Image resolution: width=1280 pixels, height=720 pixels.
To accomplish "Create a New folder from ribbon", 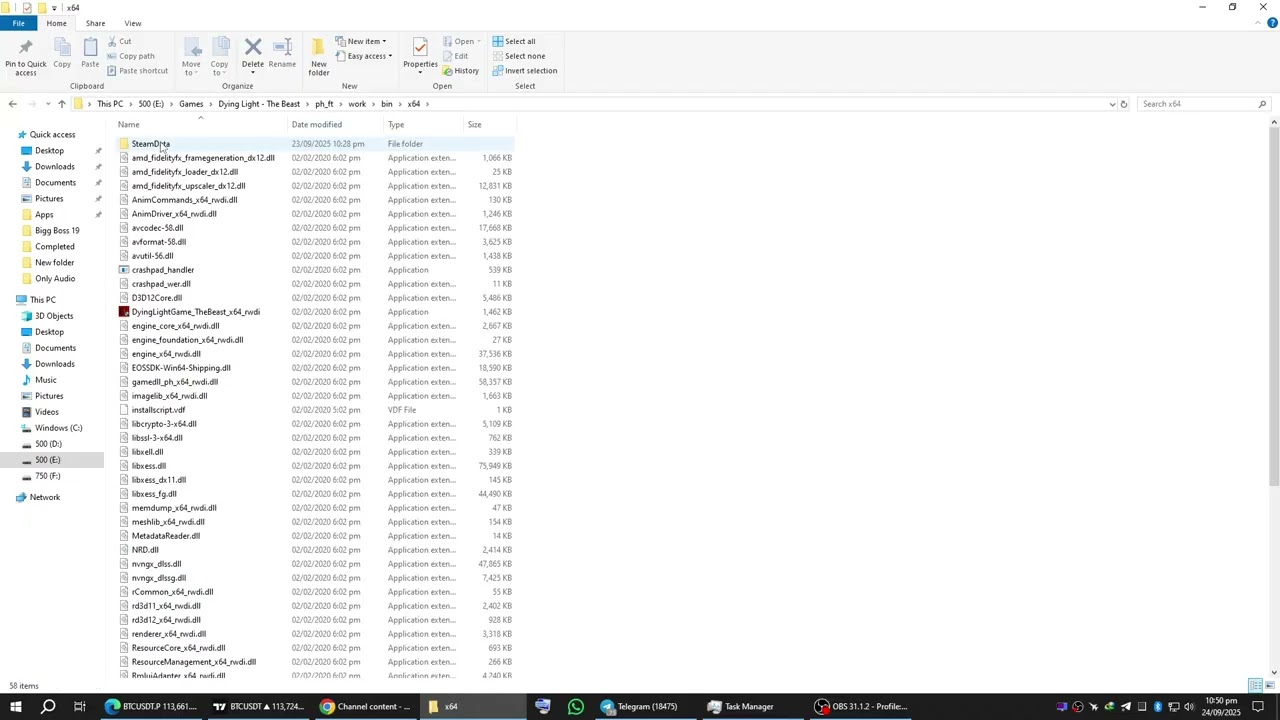I will pos(319,57).
